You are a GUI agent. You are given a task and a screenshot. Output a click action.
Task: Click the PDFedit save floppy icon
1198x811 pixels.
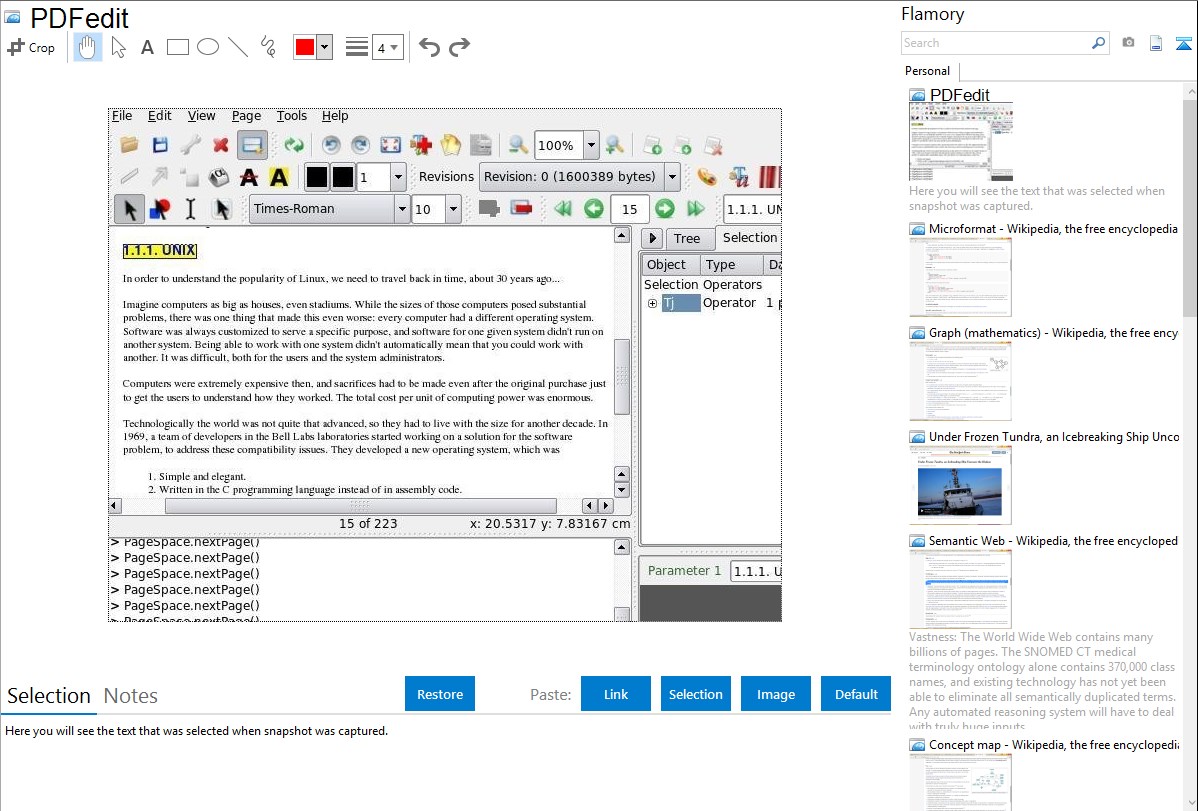(x=160, y=144)
